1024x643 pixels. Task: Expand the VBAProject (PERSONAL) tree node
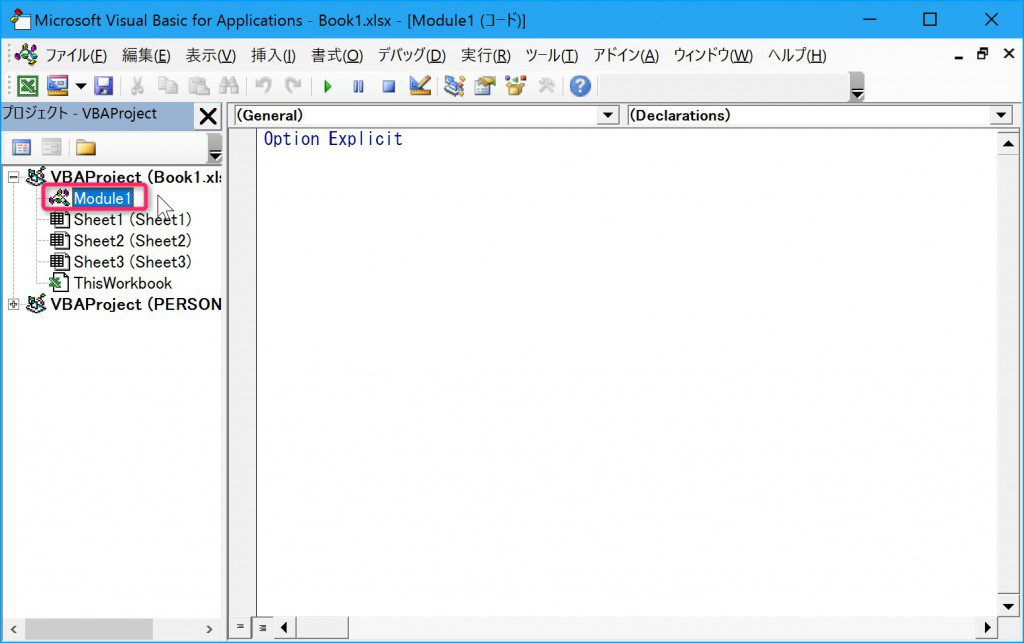[x=13, y=304]
